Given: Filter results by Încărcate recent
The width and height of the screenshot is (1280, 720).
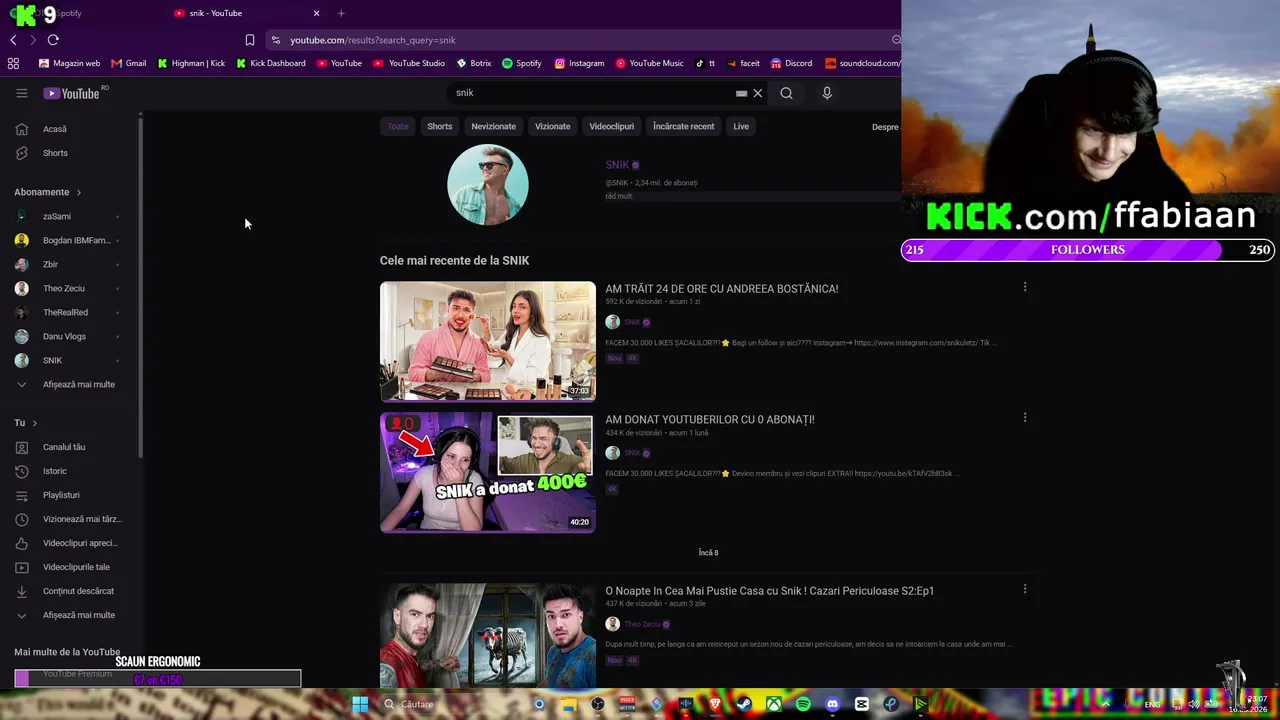Looking at the screenshot, I should pyautogui.click(x=684, y=126).
